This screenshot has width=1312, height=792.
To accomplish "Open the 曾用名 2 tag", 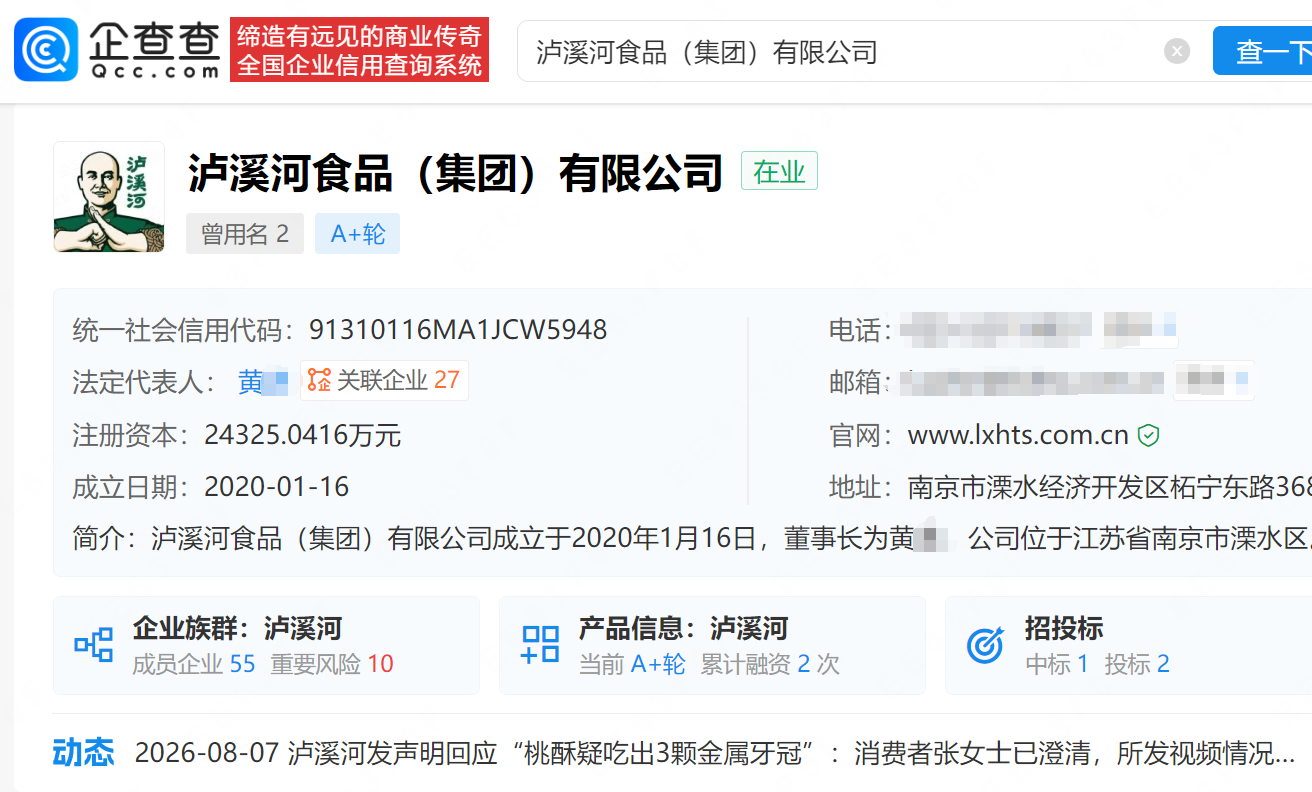I will [x=245, y=234].
